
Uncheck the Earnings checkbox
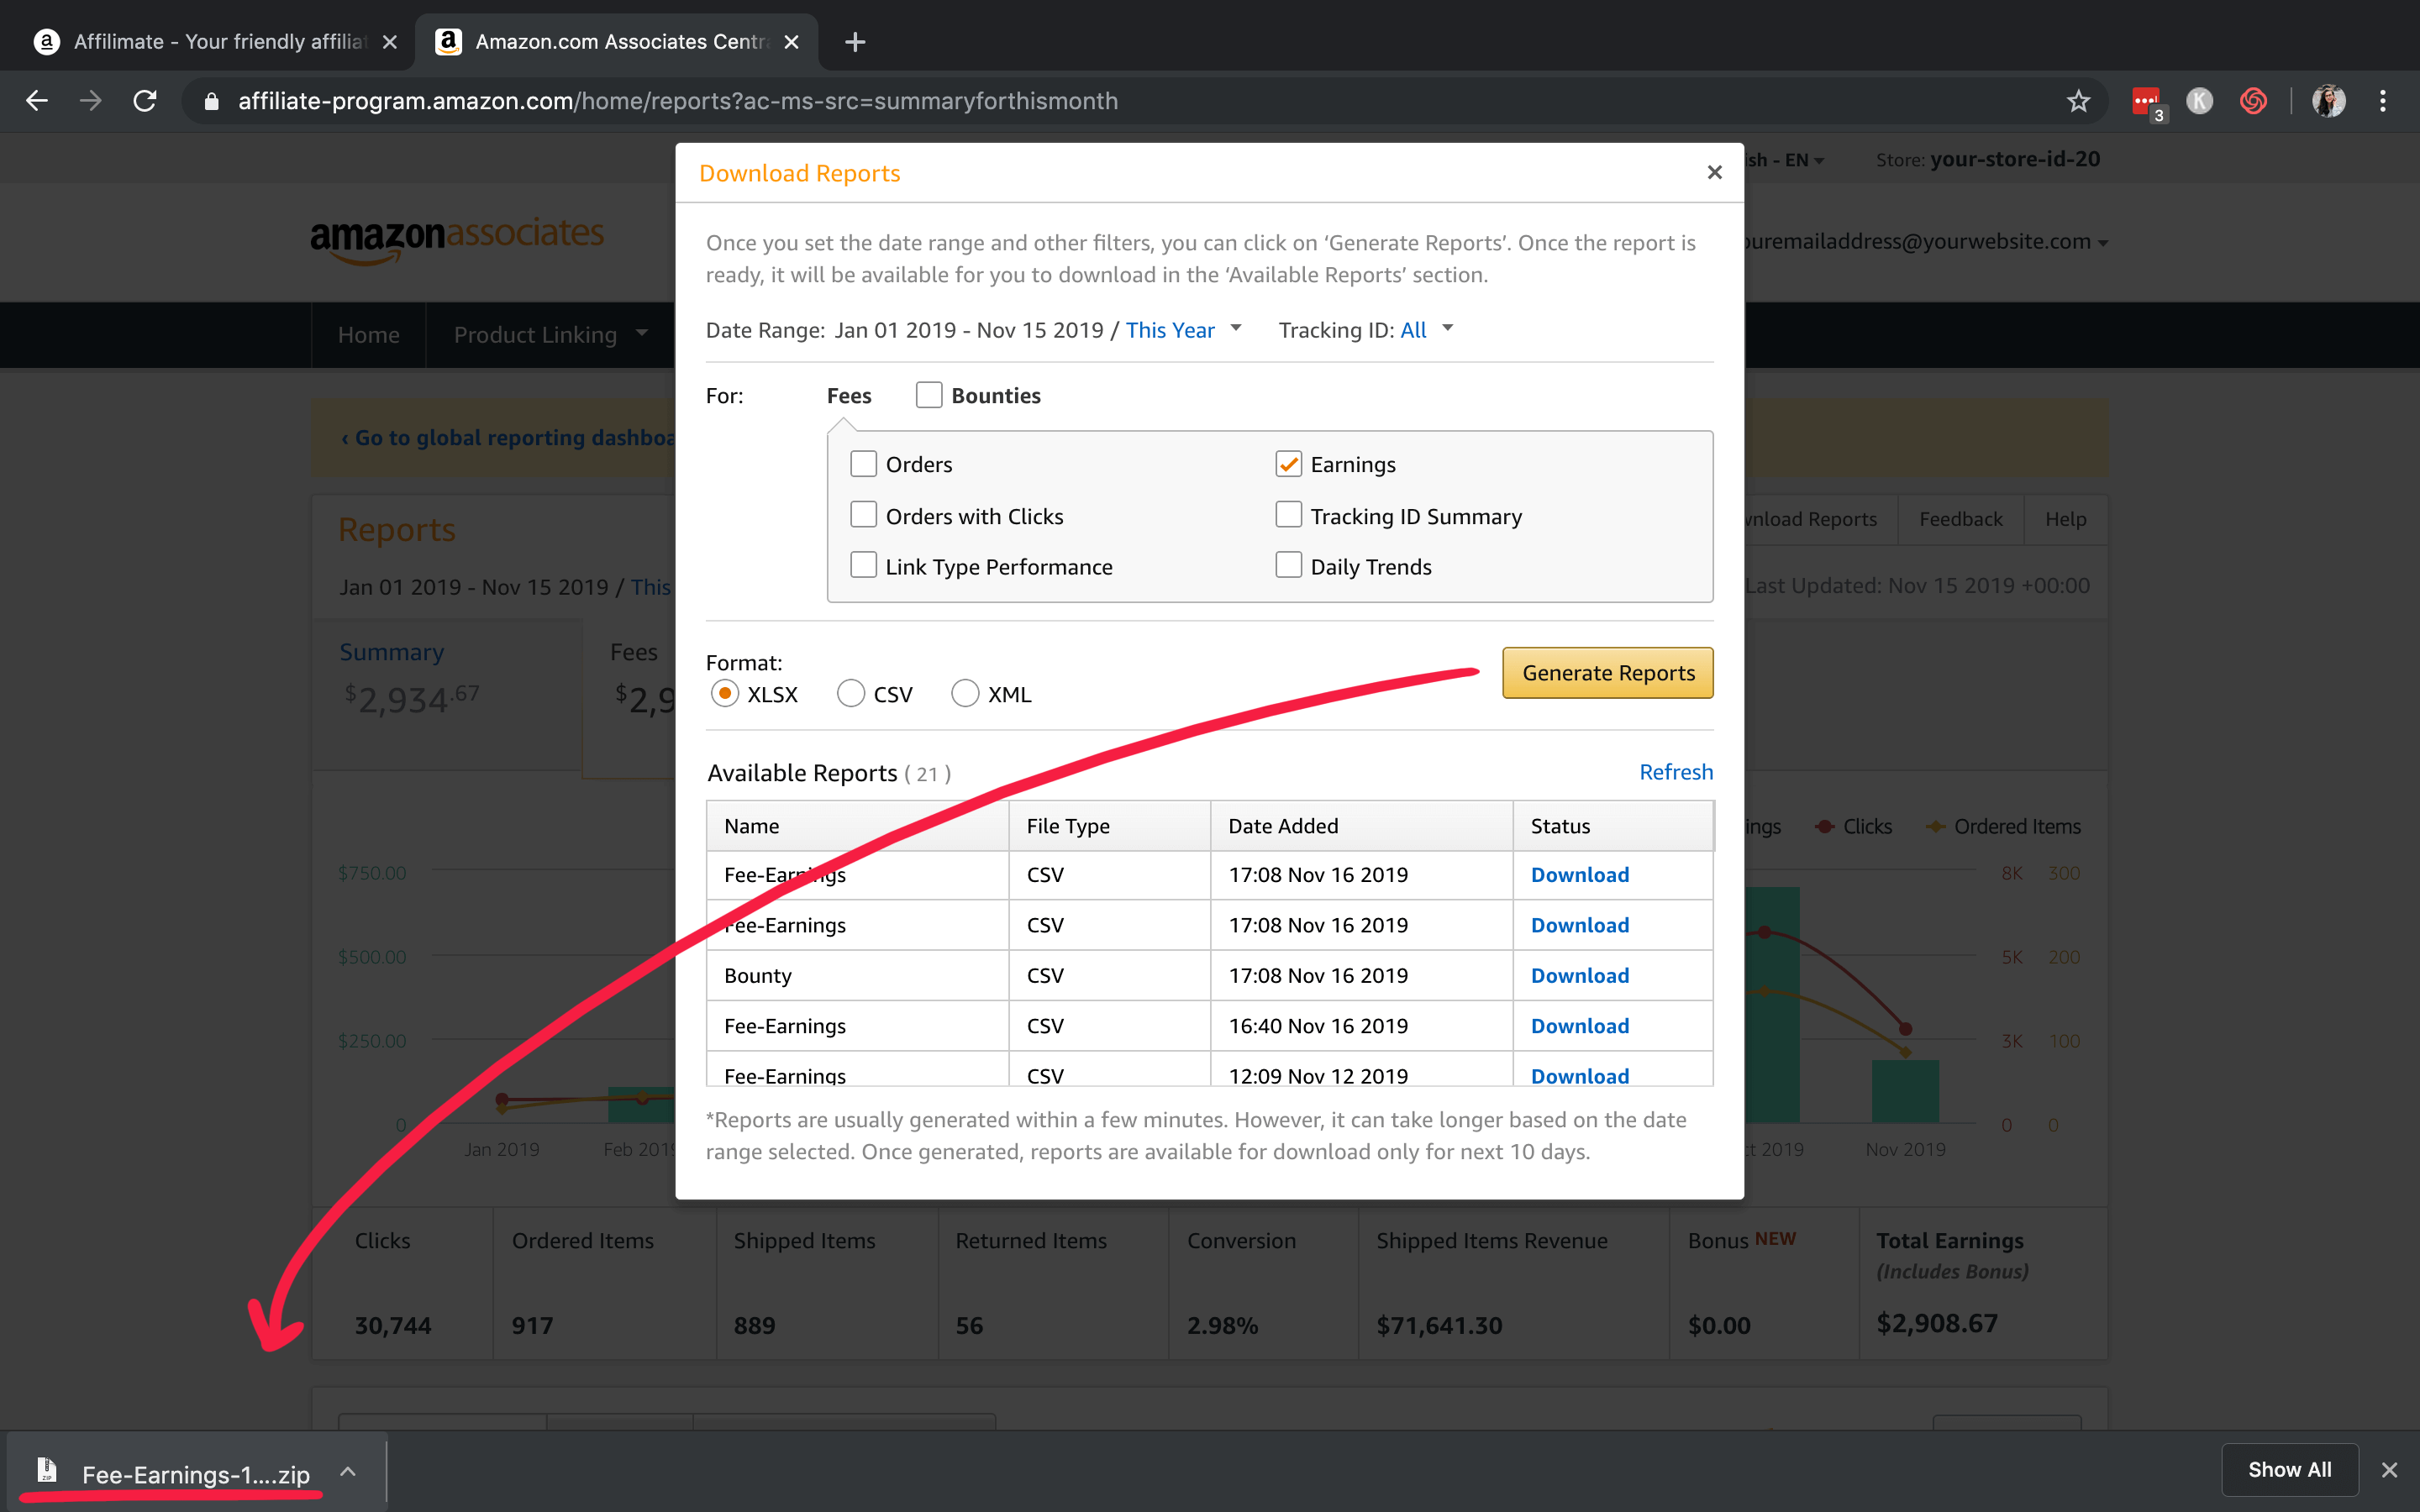point(1288,464)
